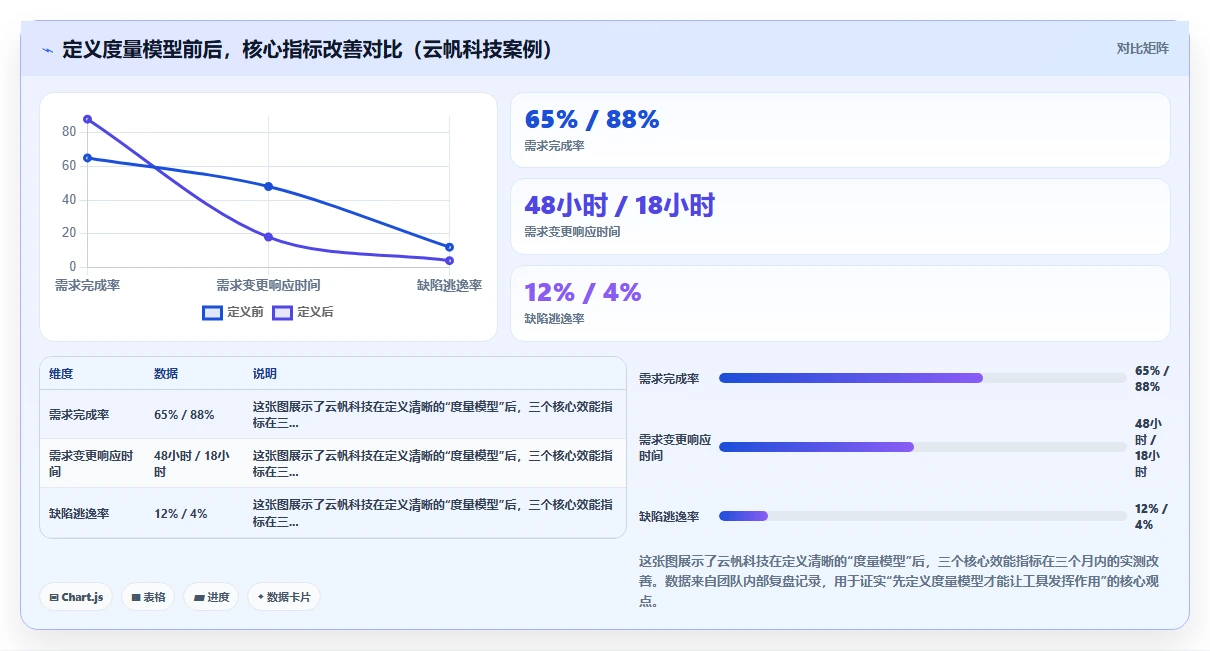The height and width of the screenshot is (651, 1210).
Task: Click the 说明 table column header
Action: click(x=265, y=374)
